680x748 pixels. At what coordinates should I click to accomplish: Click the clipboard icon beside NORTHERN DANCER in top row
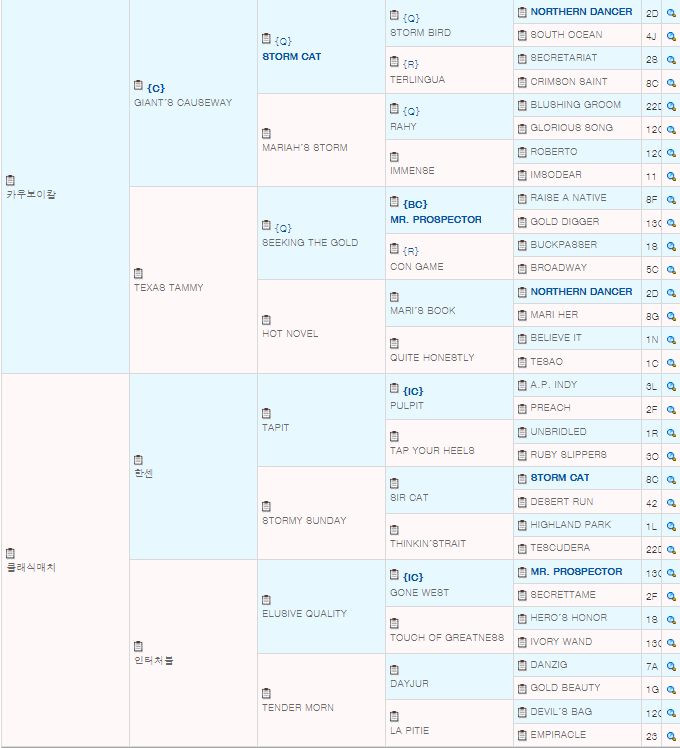click(x=522, y=12)
